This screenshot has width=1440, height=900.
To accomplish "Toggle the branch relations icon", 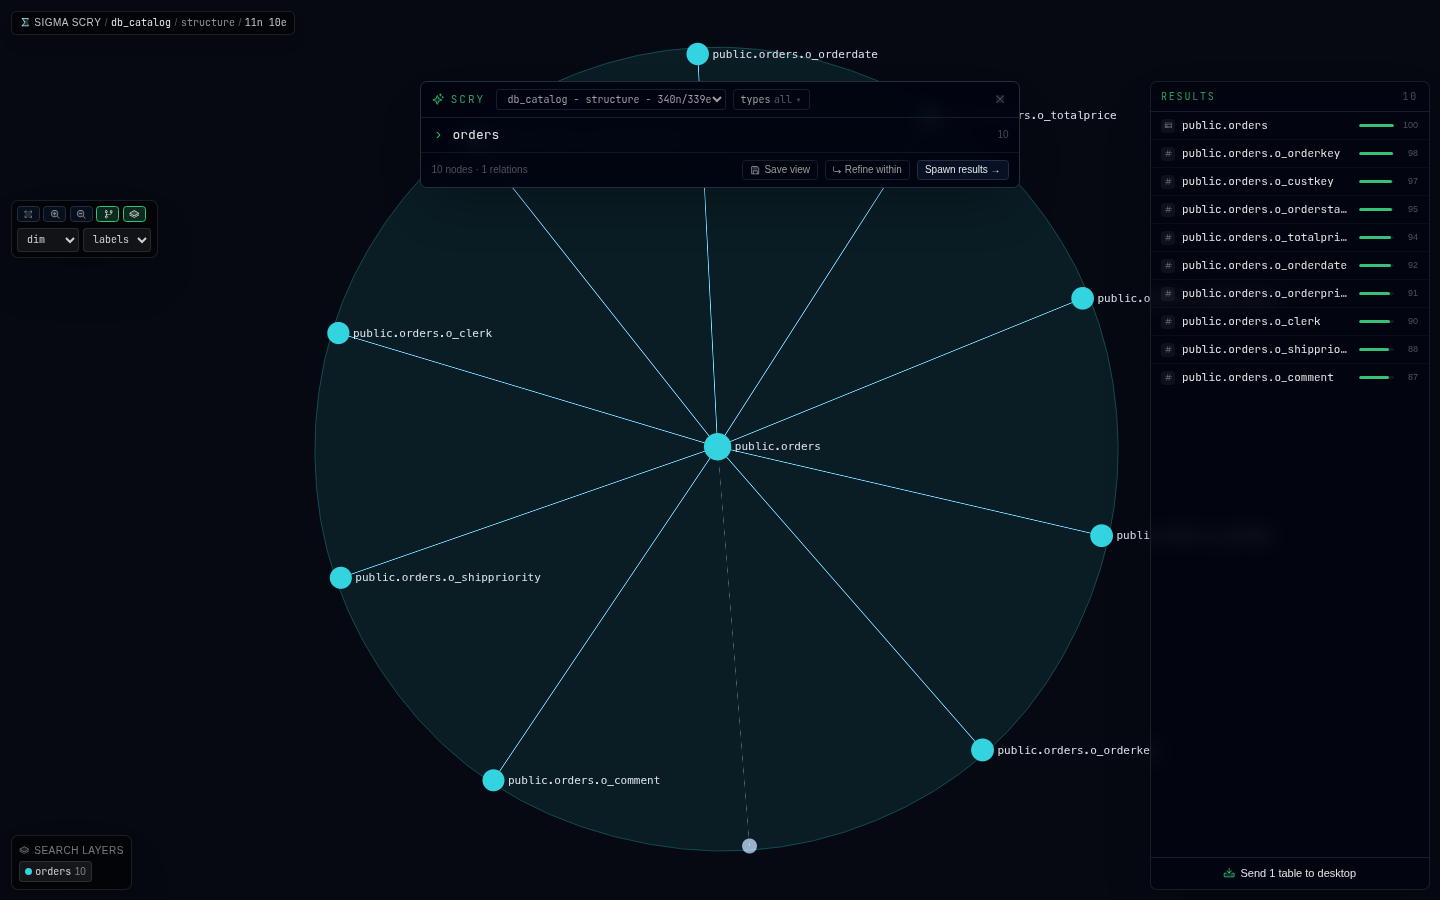I will 108,214.
